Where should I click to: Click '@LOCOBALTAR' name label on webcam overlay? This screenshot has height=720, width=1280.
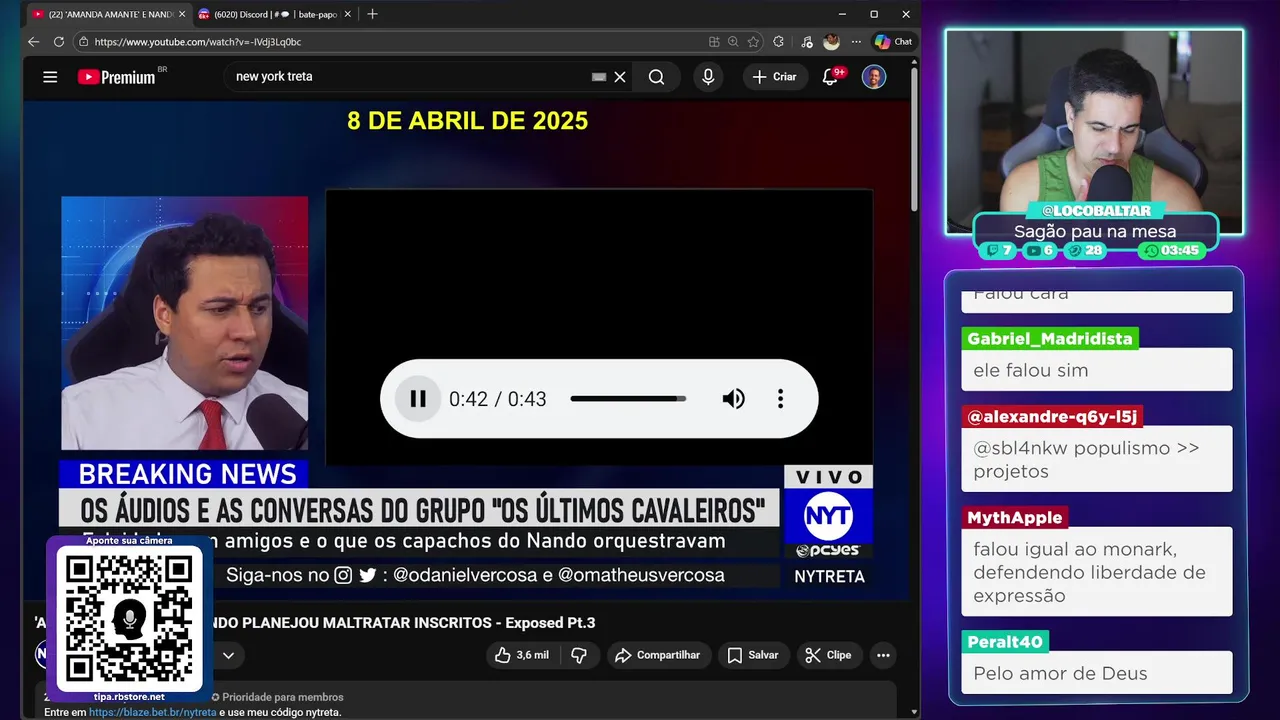tap(1096, 211)
